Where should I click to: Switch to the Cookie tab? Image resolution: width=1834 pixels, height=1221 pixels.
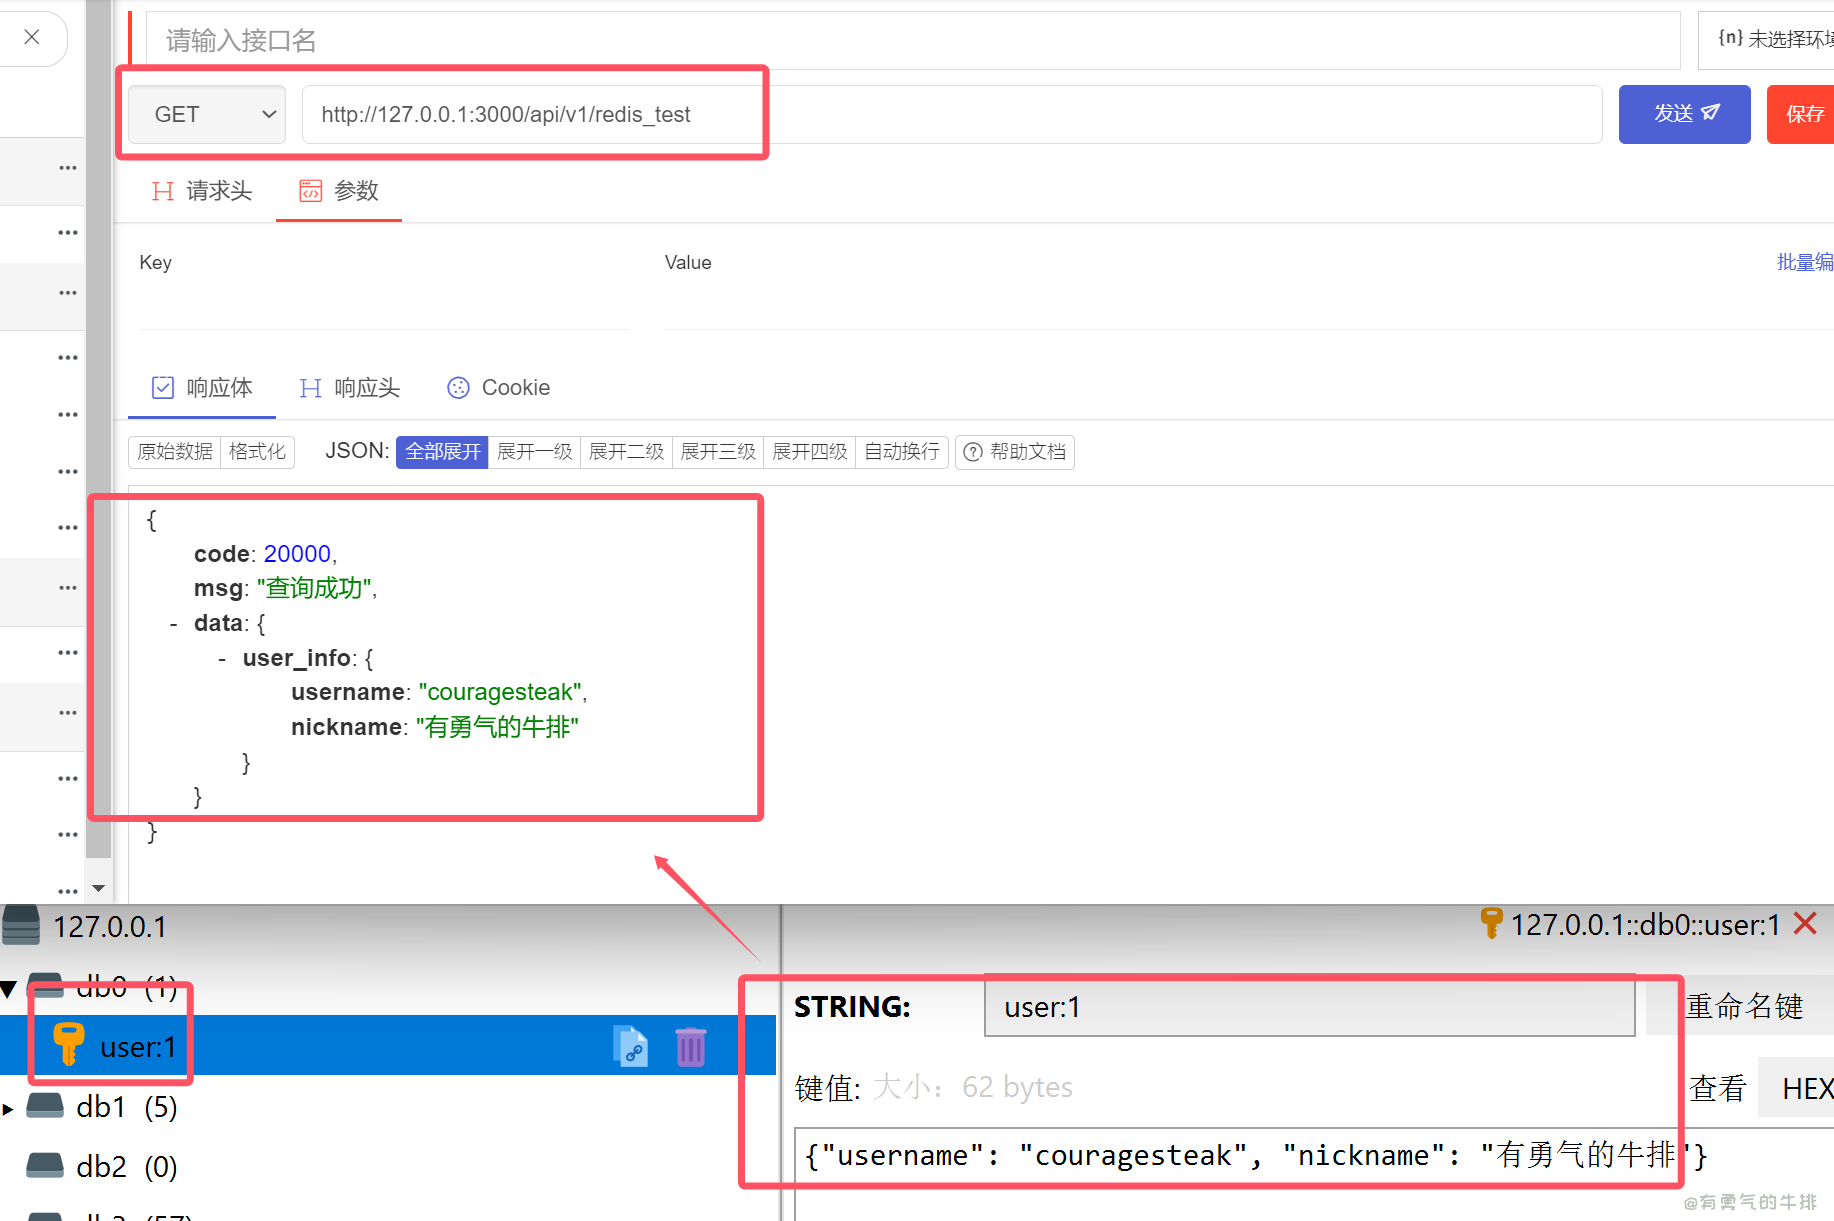tap(498, 388)
